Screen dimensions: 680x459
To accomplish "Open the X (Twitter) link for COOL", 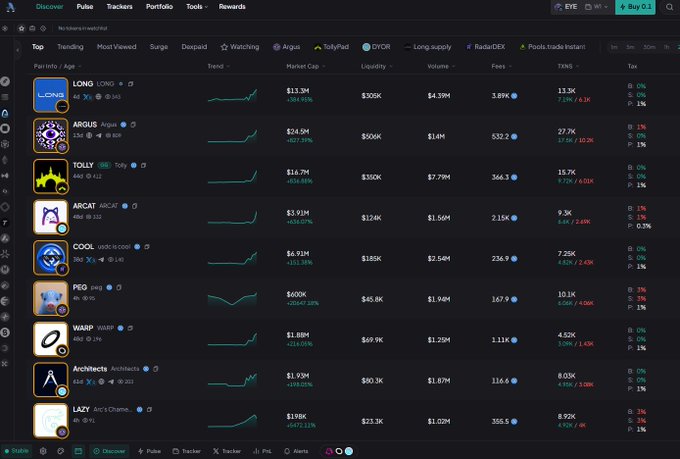I will click(x=90, y=260).
